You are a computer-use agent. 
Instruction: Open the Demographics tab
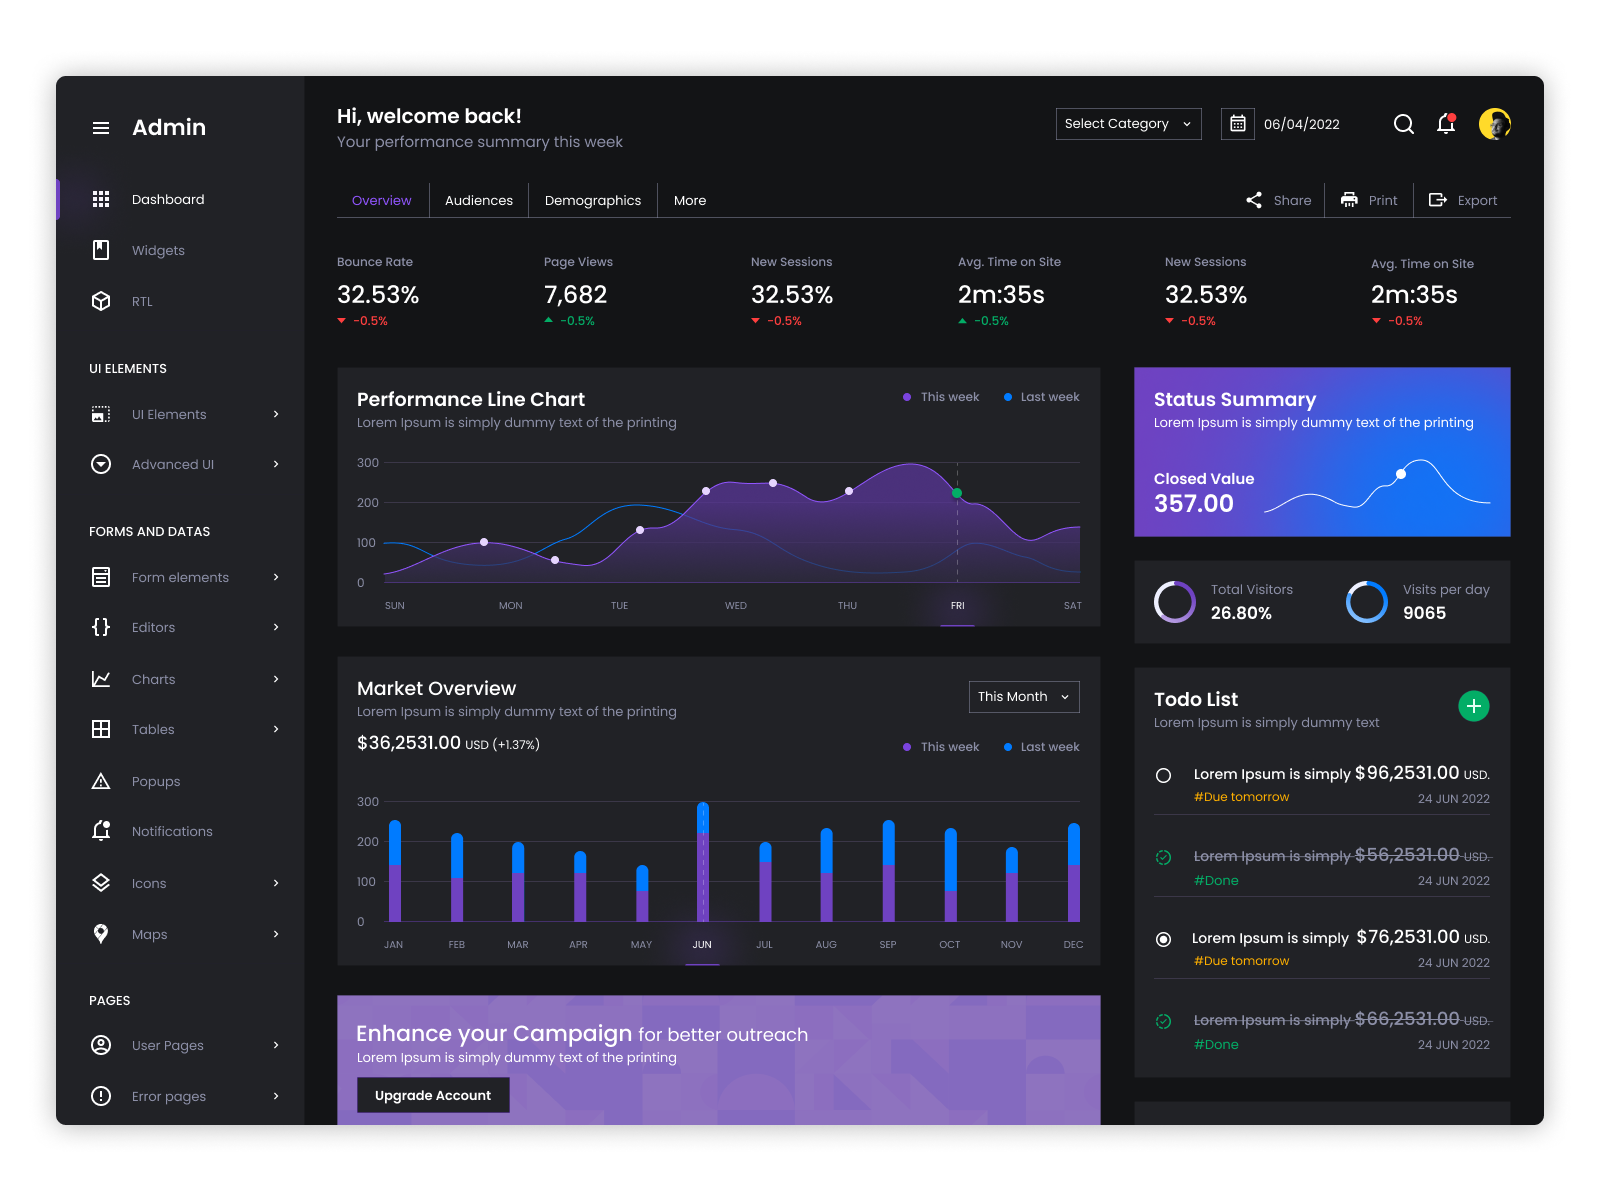click(x=592, y=200)
